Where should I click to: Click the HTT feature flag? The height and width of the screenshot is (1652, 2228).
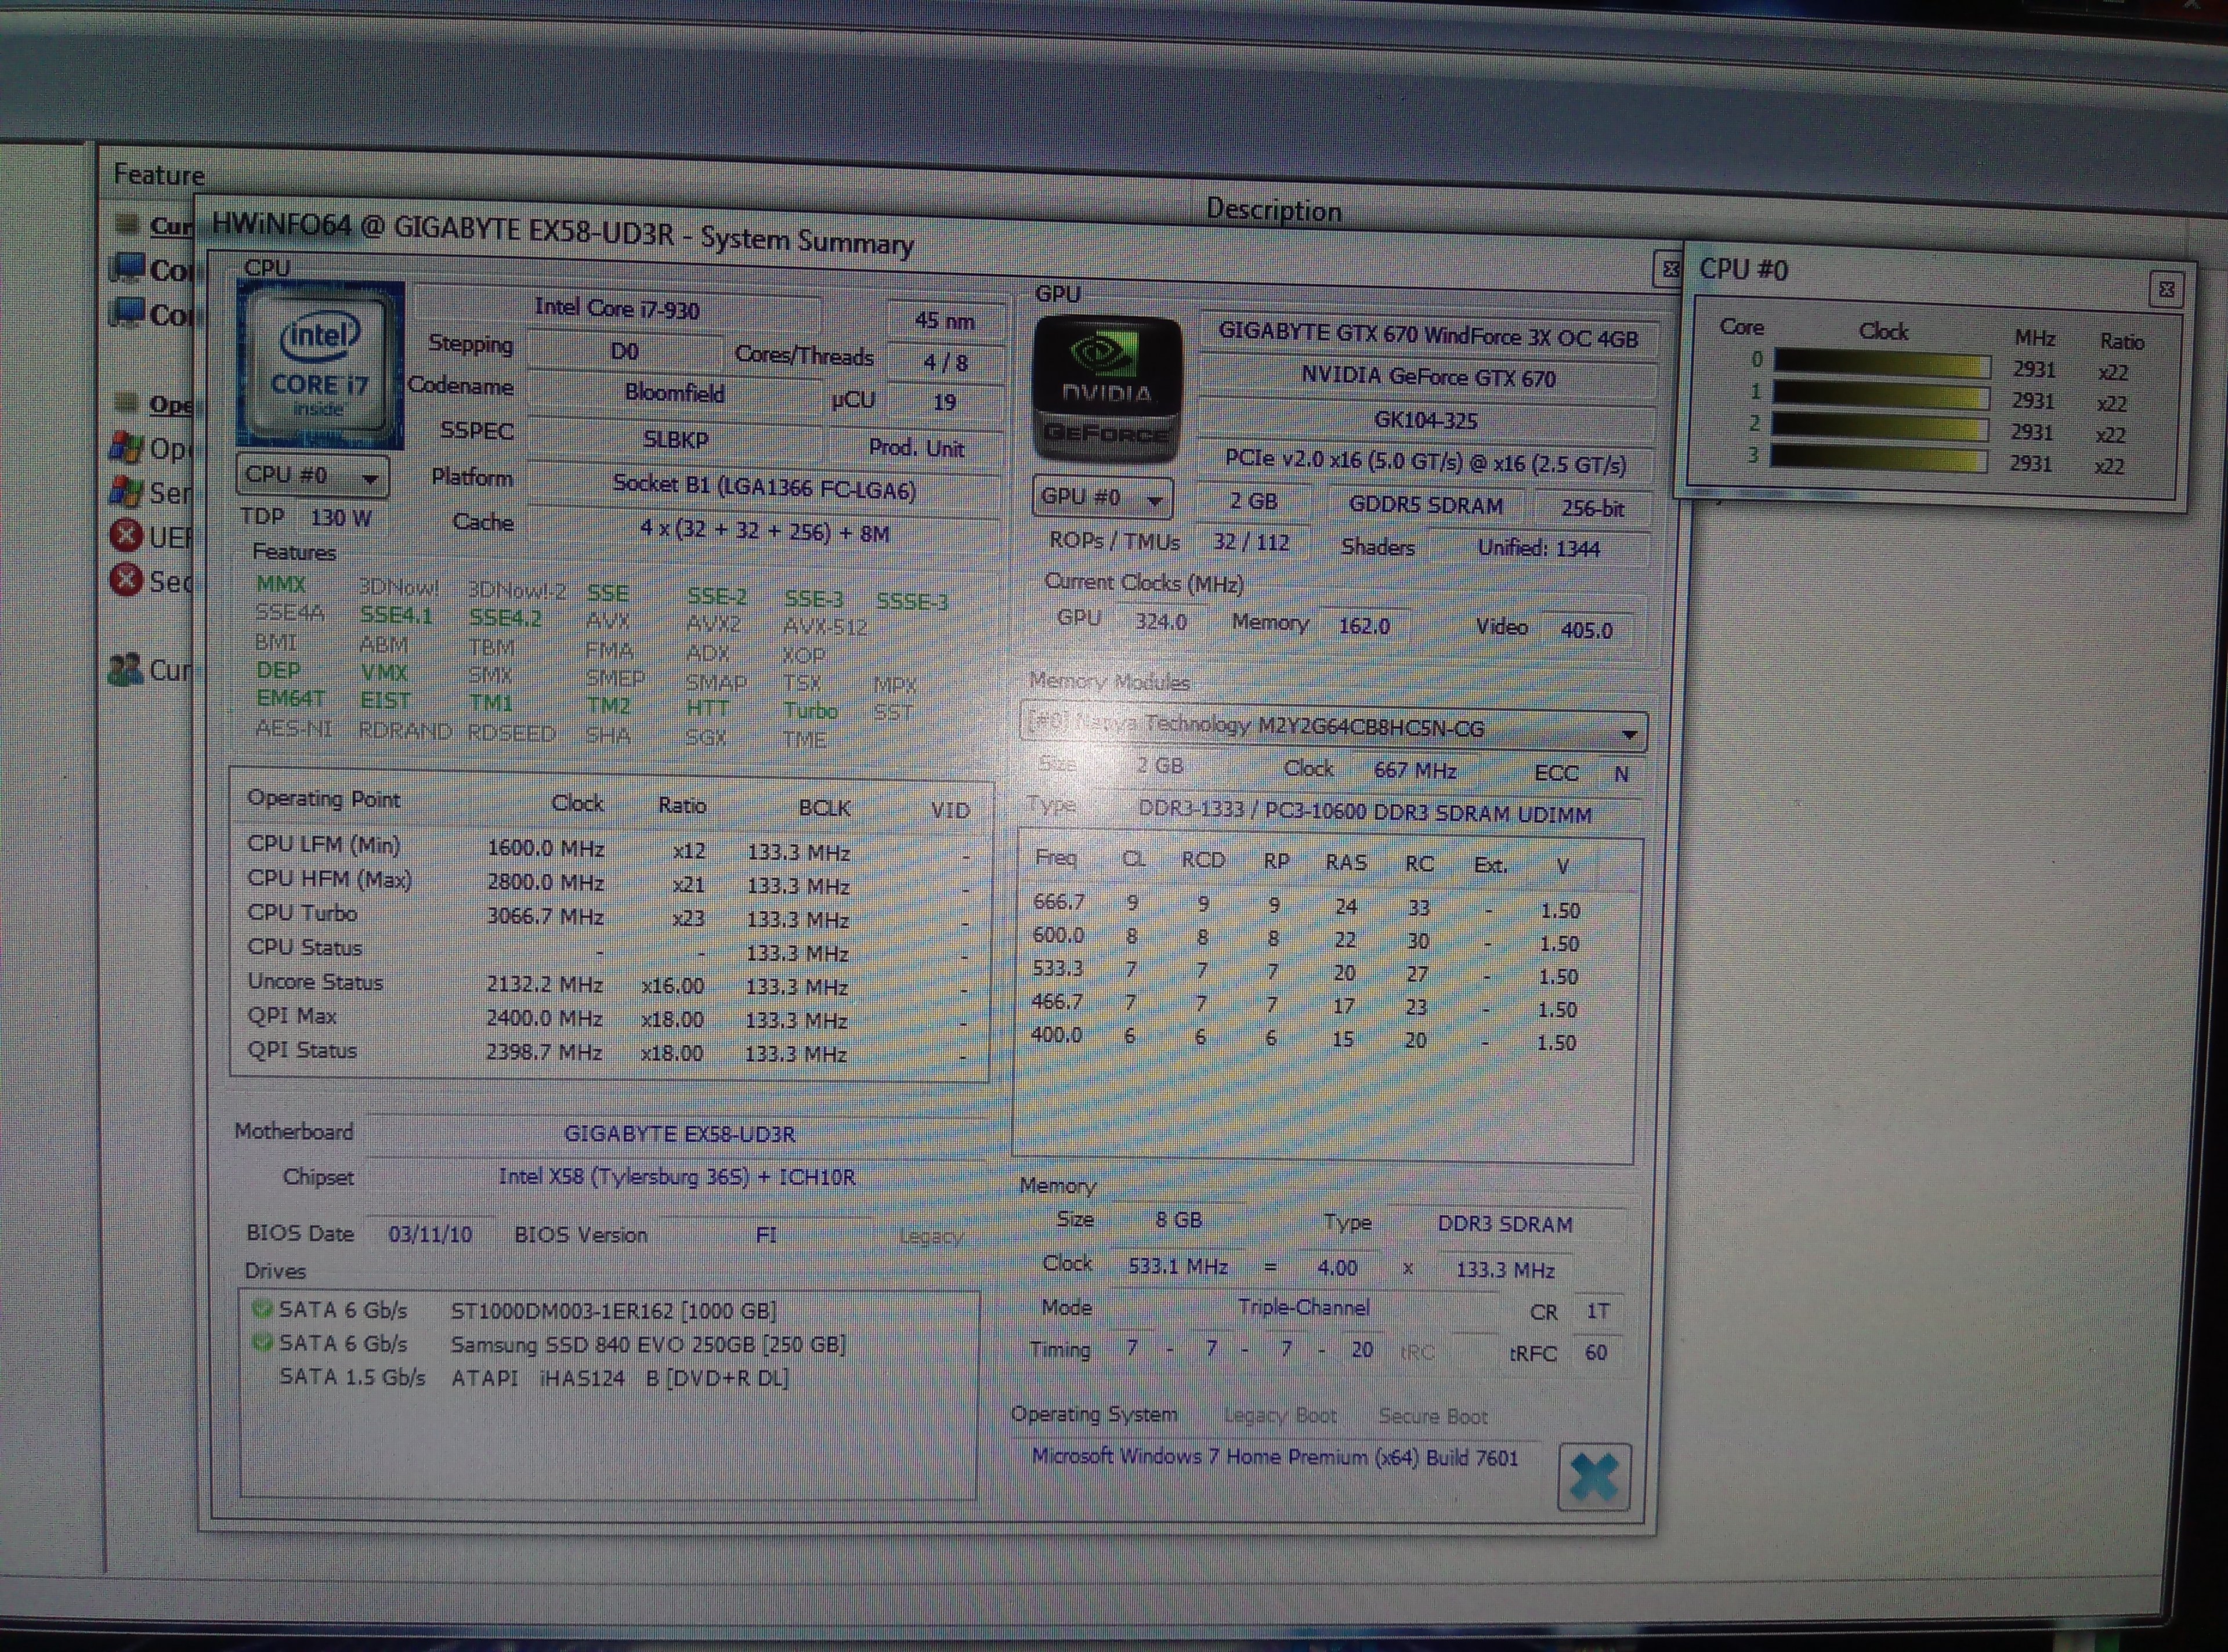tap(707, 708)
